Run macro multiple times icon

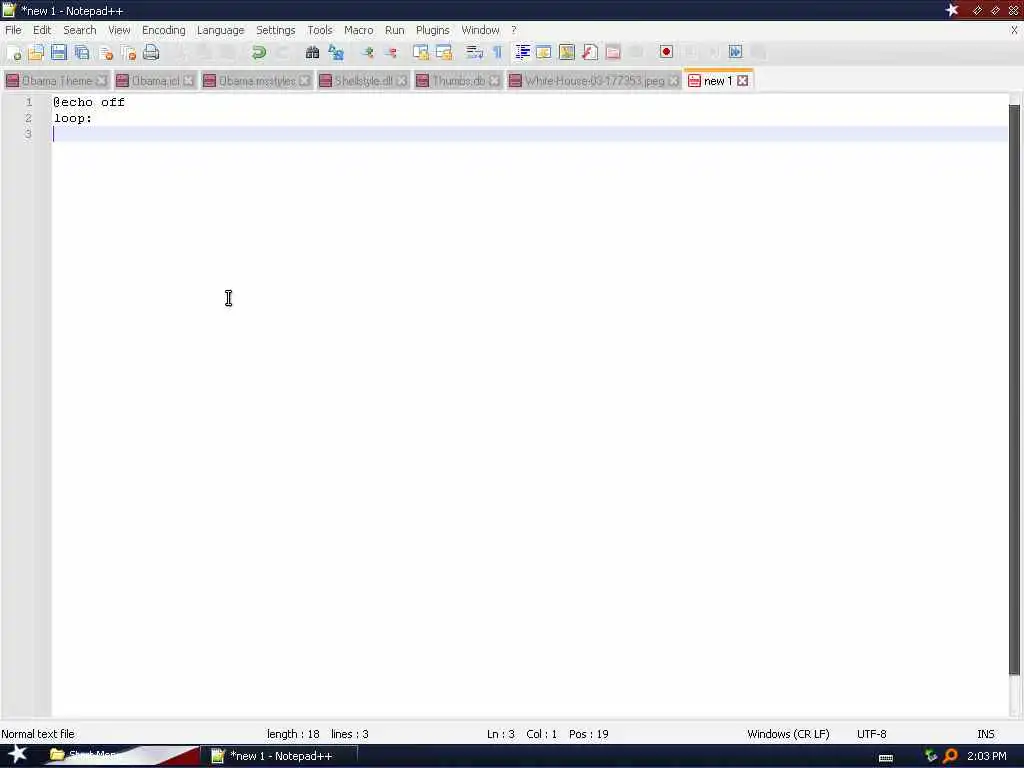tap(735, 52)
